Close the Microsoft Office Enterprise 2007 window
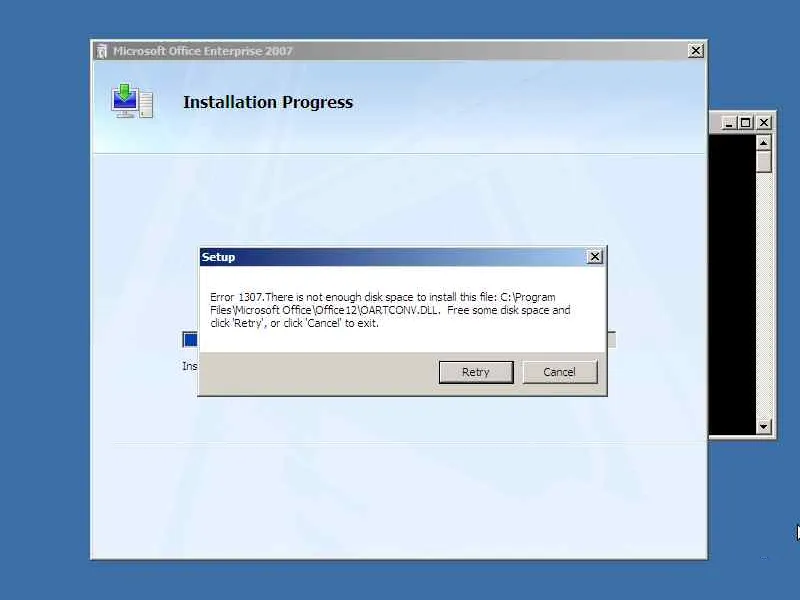This screenshot has height=600, width=800. (x=695, y=51)
